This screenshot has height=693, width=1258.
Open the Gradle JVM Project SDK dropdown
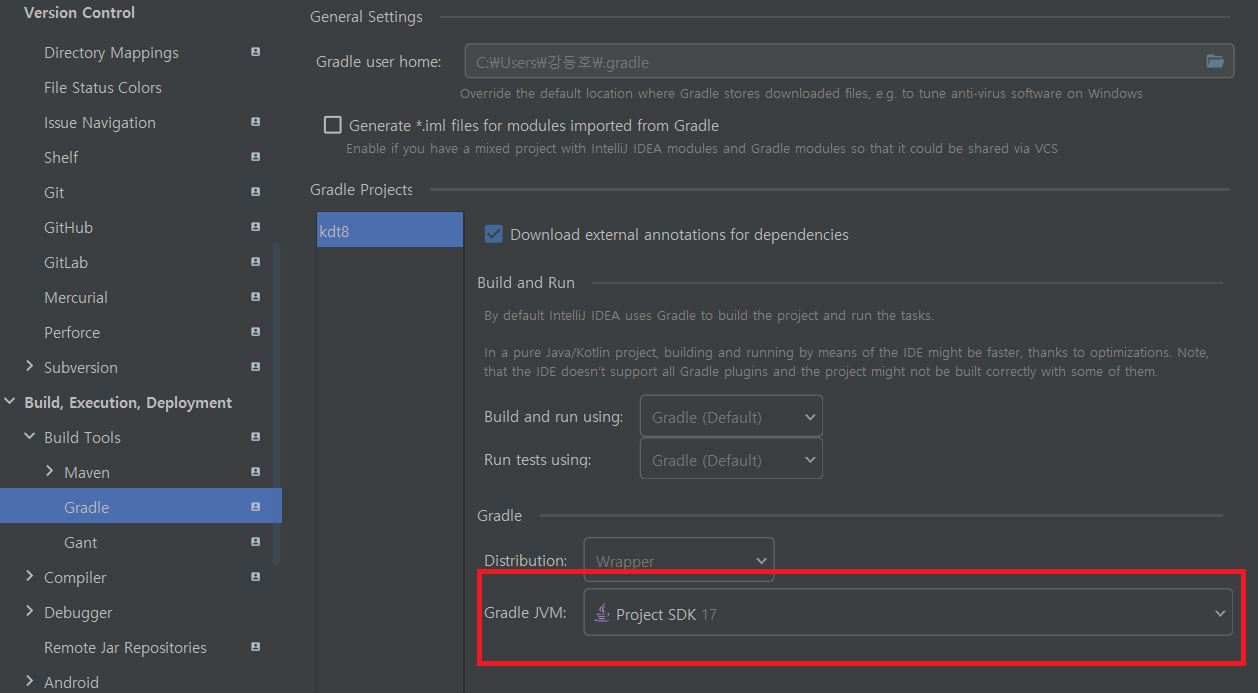[x=908, y=614]
